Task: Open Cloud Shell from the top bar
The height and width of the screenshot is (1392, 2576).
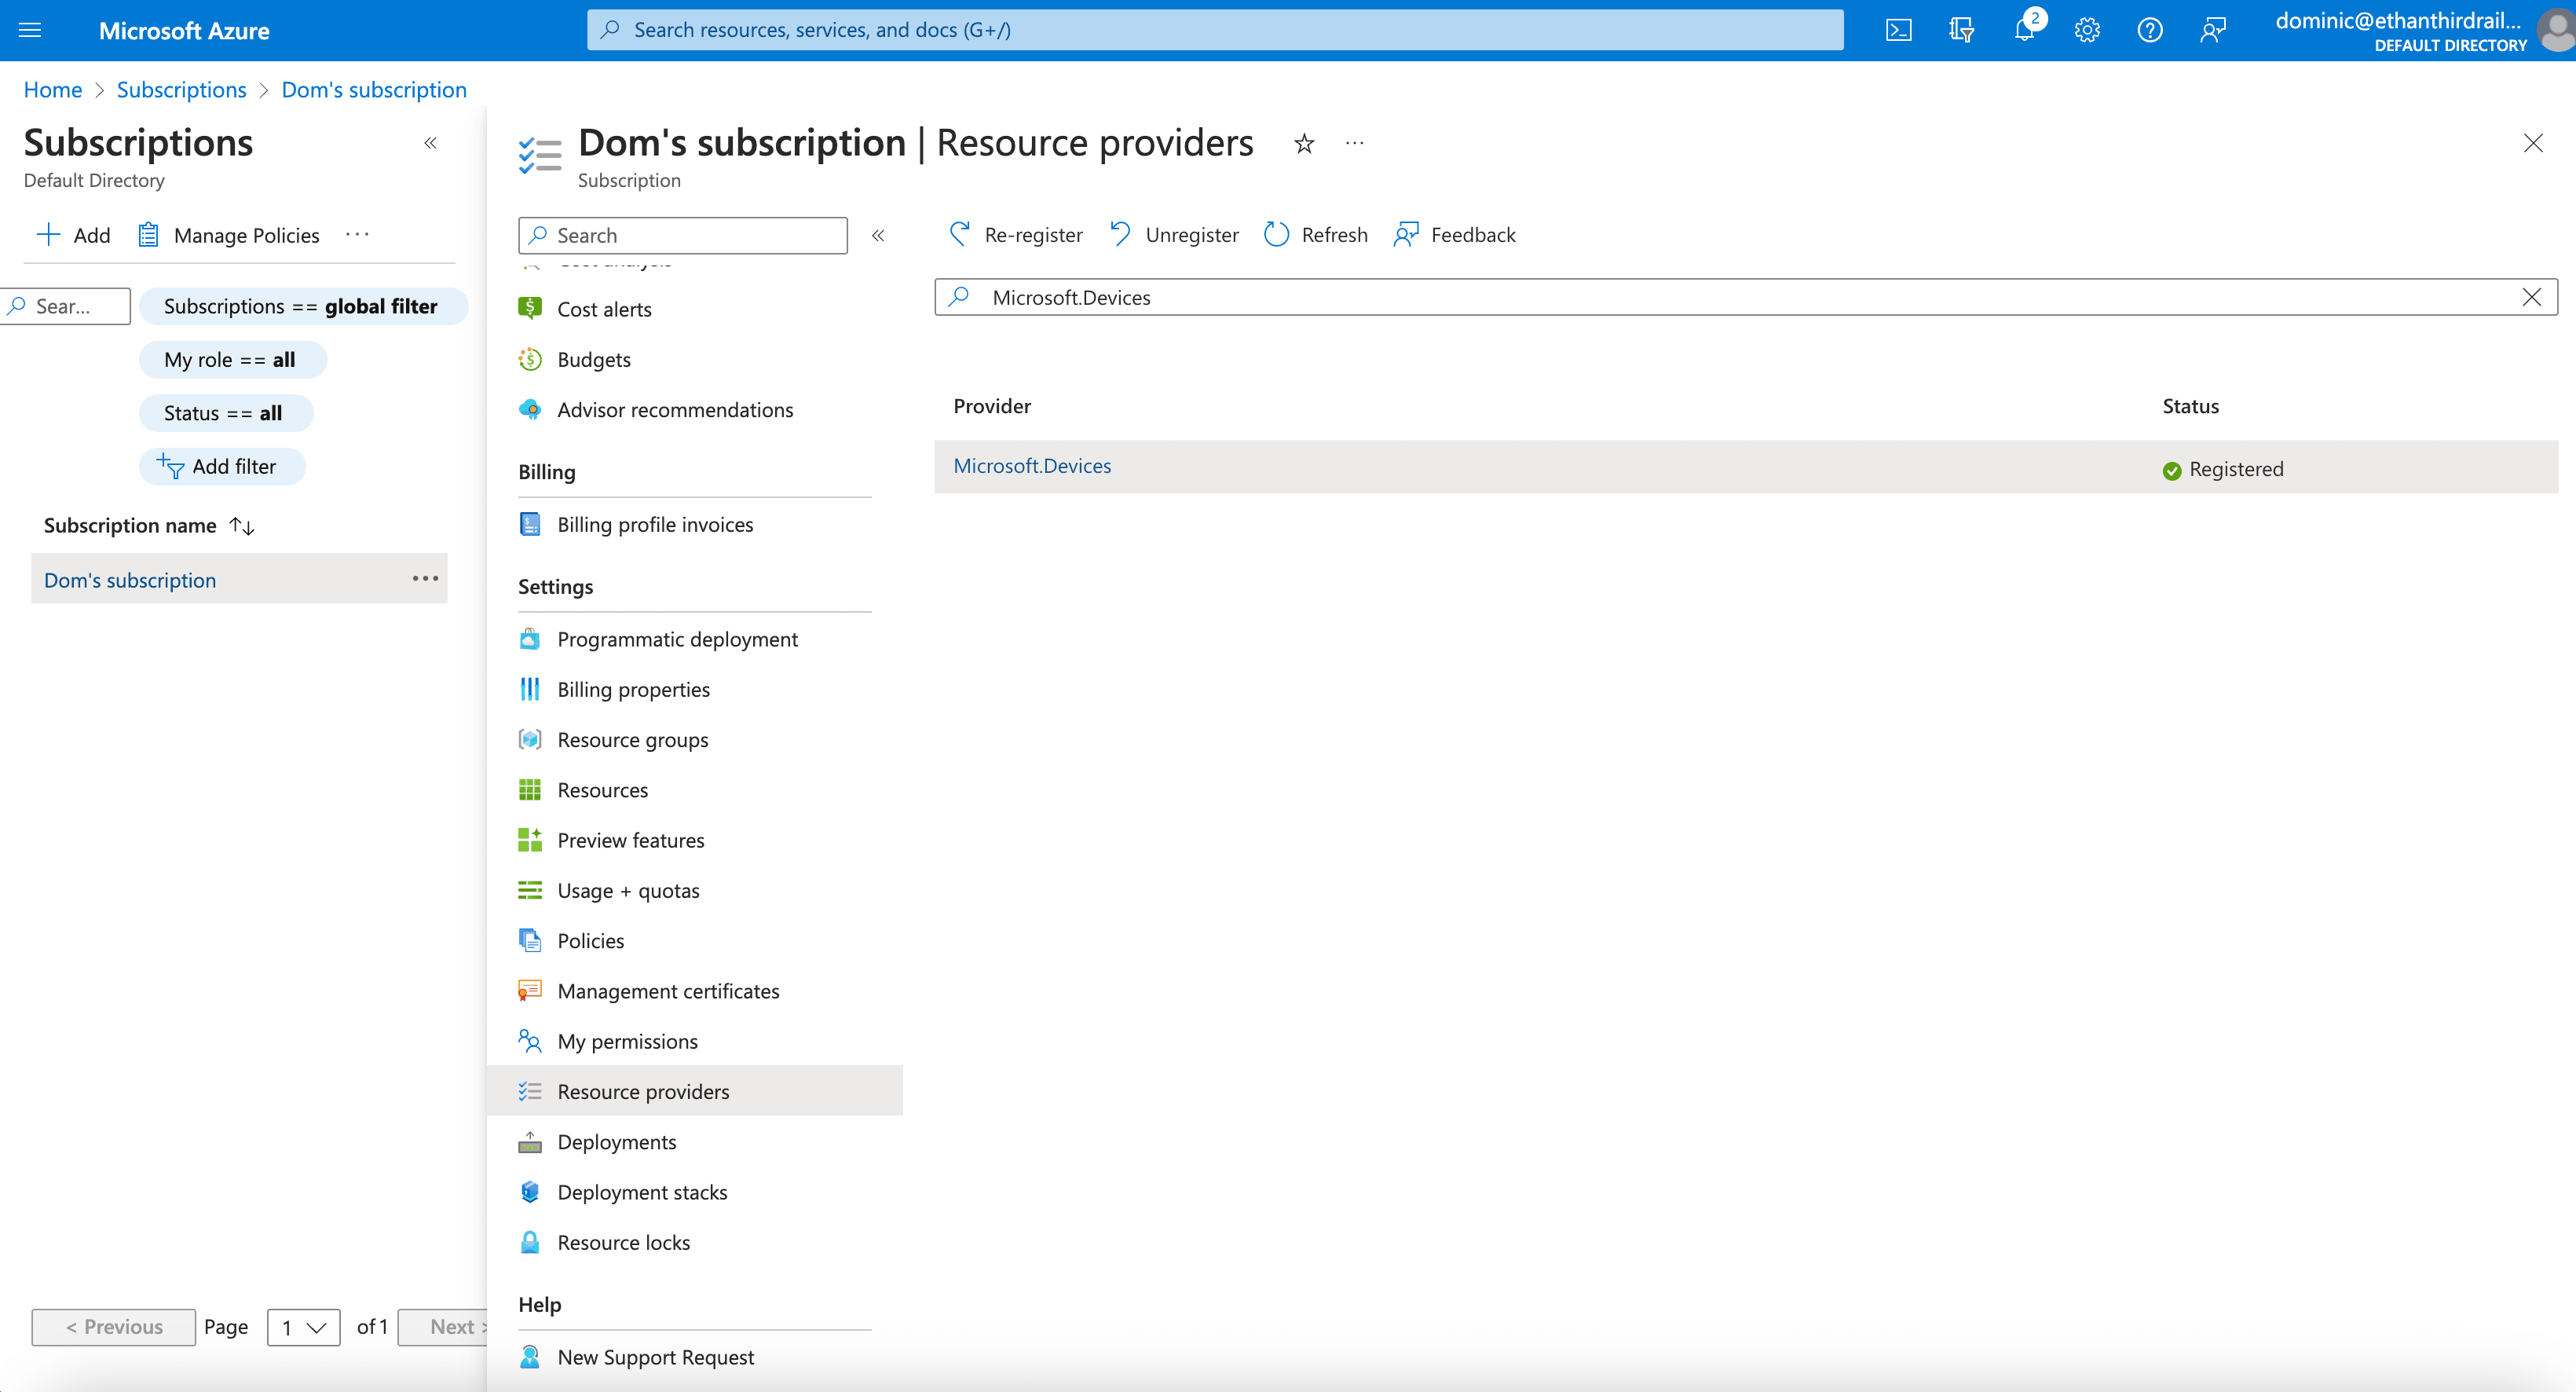Action: click(1898, 30)
